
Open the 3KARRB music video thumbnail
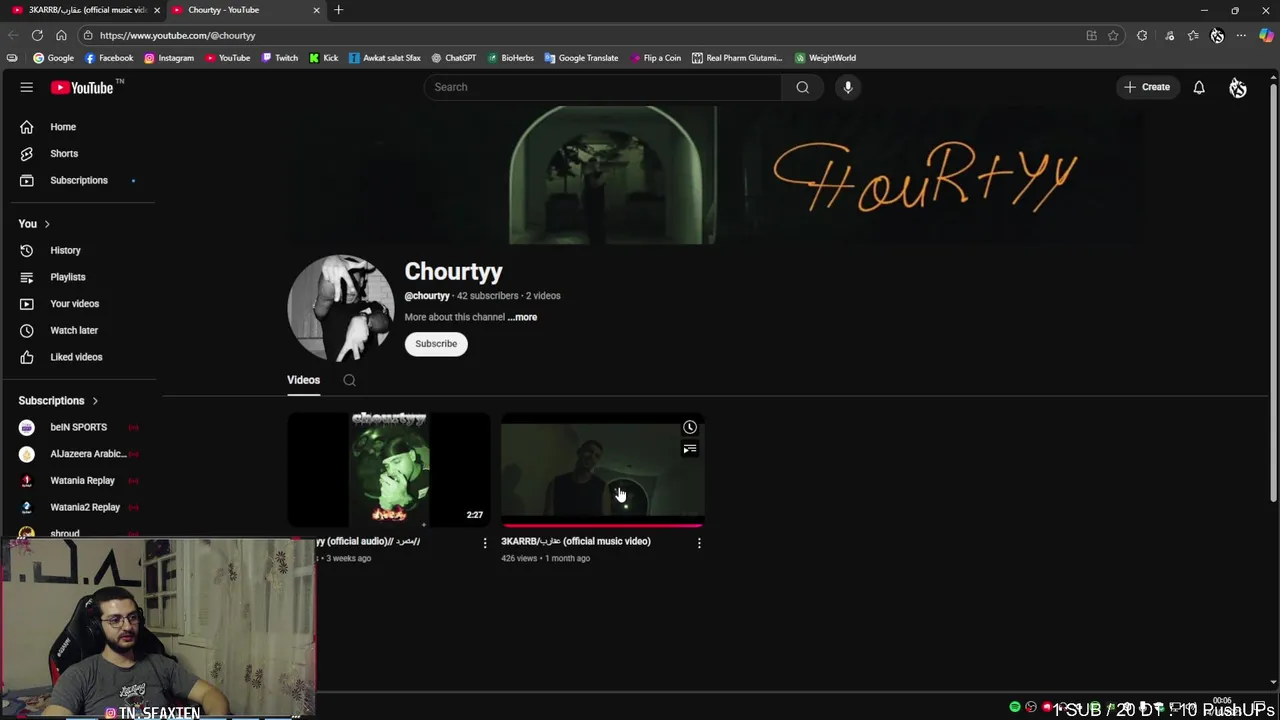tap(603, 469)
